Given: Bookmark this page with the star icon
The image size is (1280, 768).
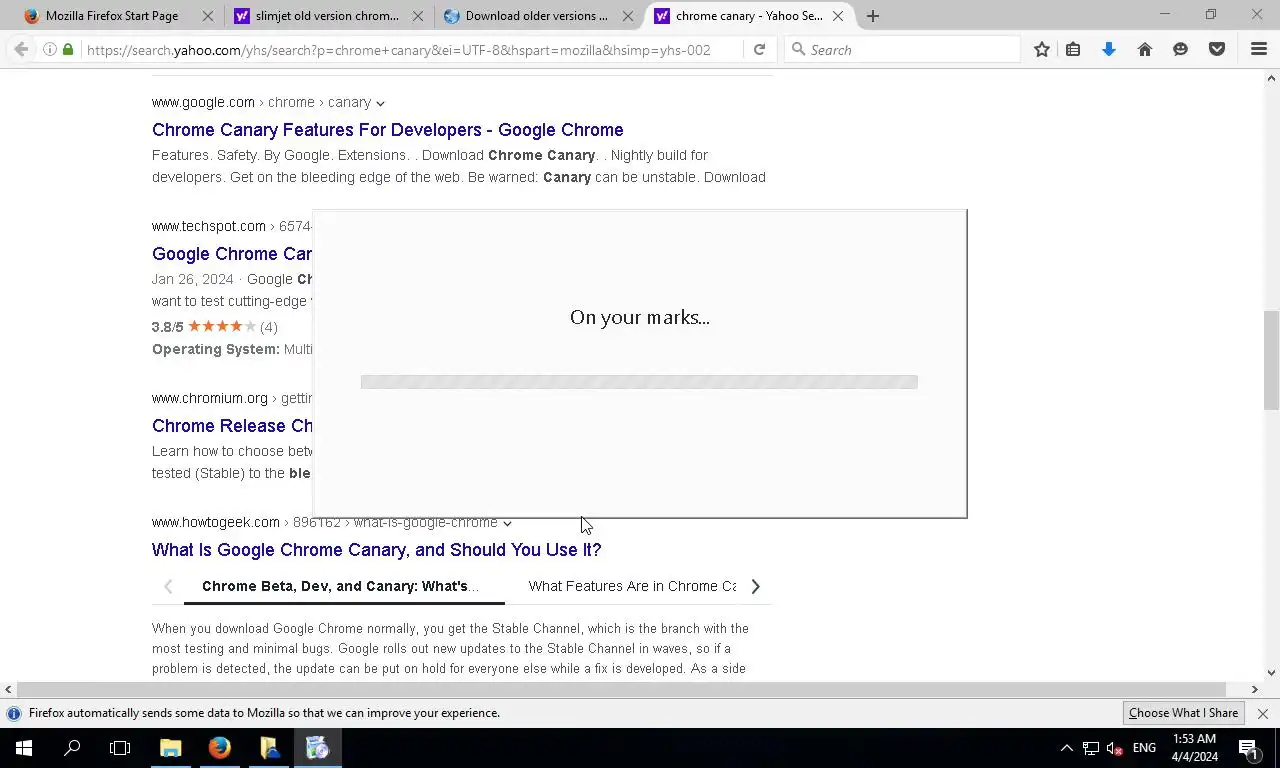Looking at the screenshot, I should 1042,49.
